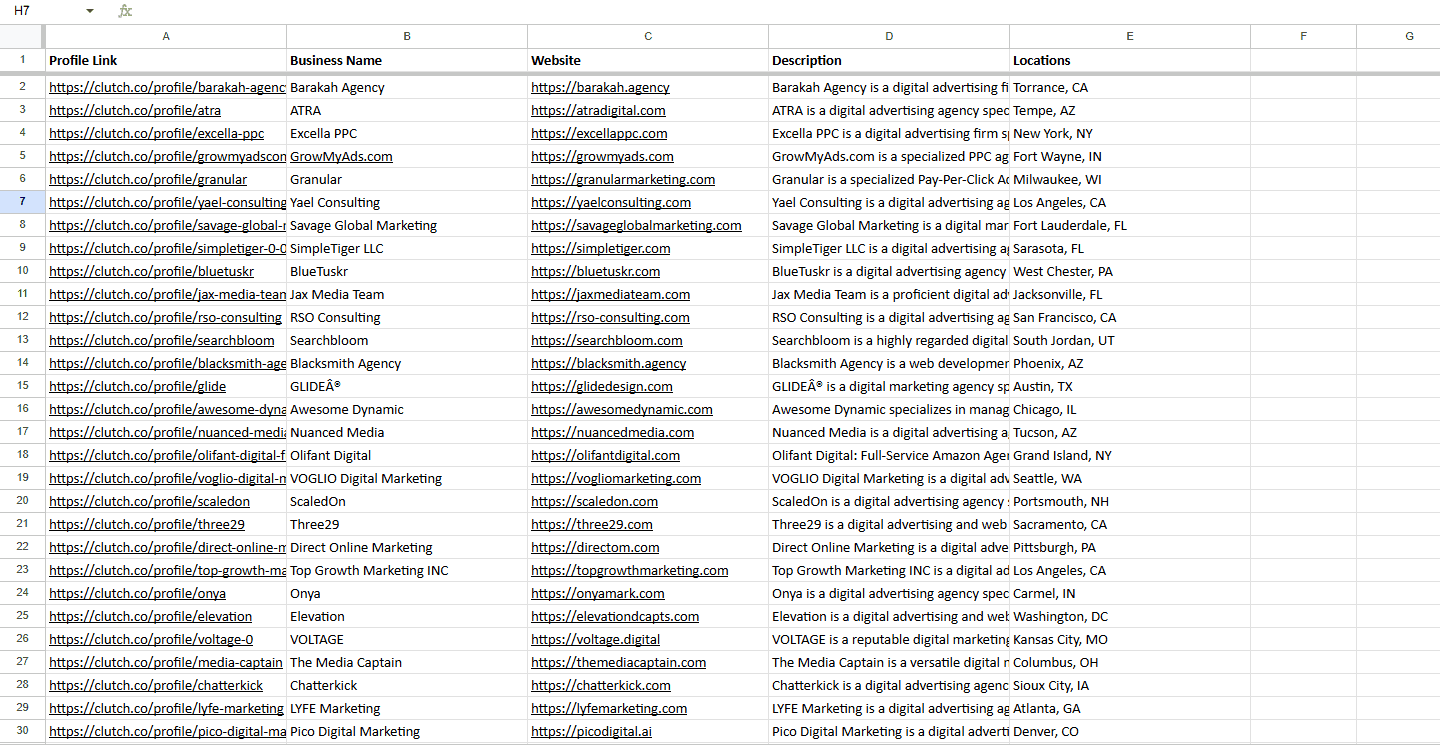Select row 7 header
1440x745 pixels.
click(x=22, y=202)
